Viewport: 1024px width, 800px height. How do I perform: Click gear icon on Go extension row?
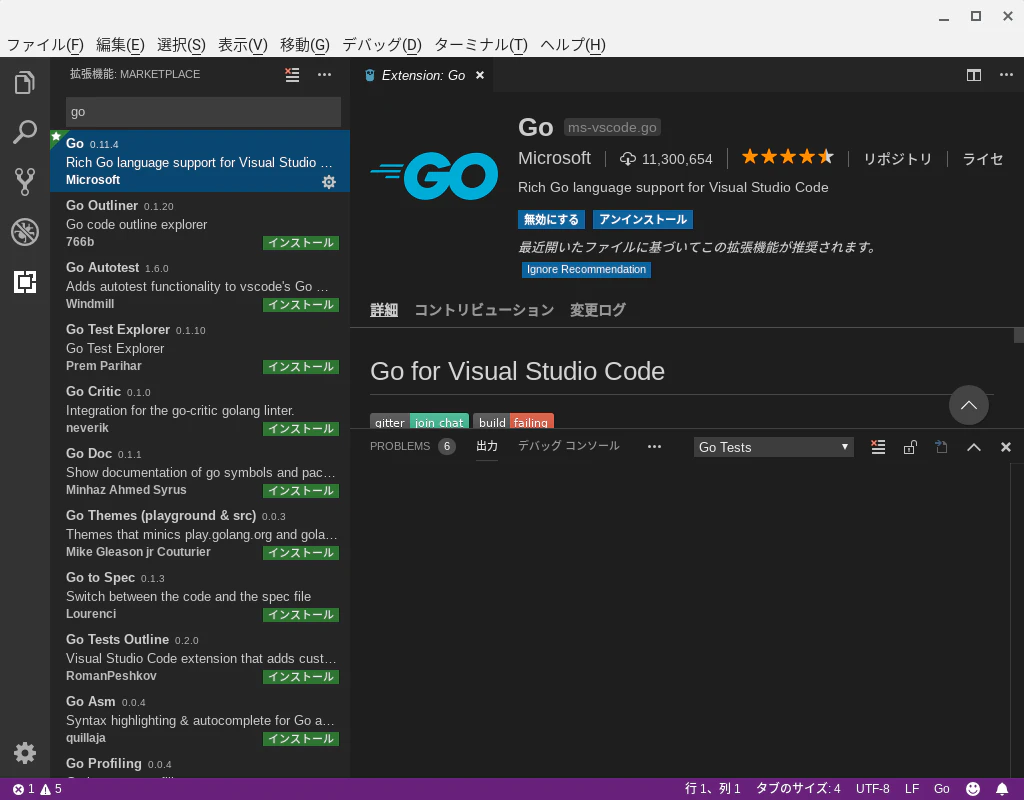pyautogui.click(x=329, y=182)
